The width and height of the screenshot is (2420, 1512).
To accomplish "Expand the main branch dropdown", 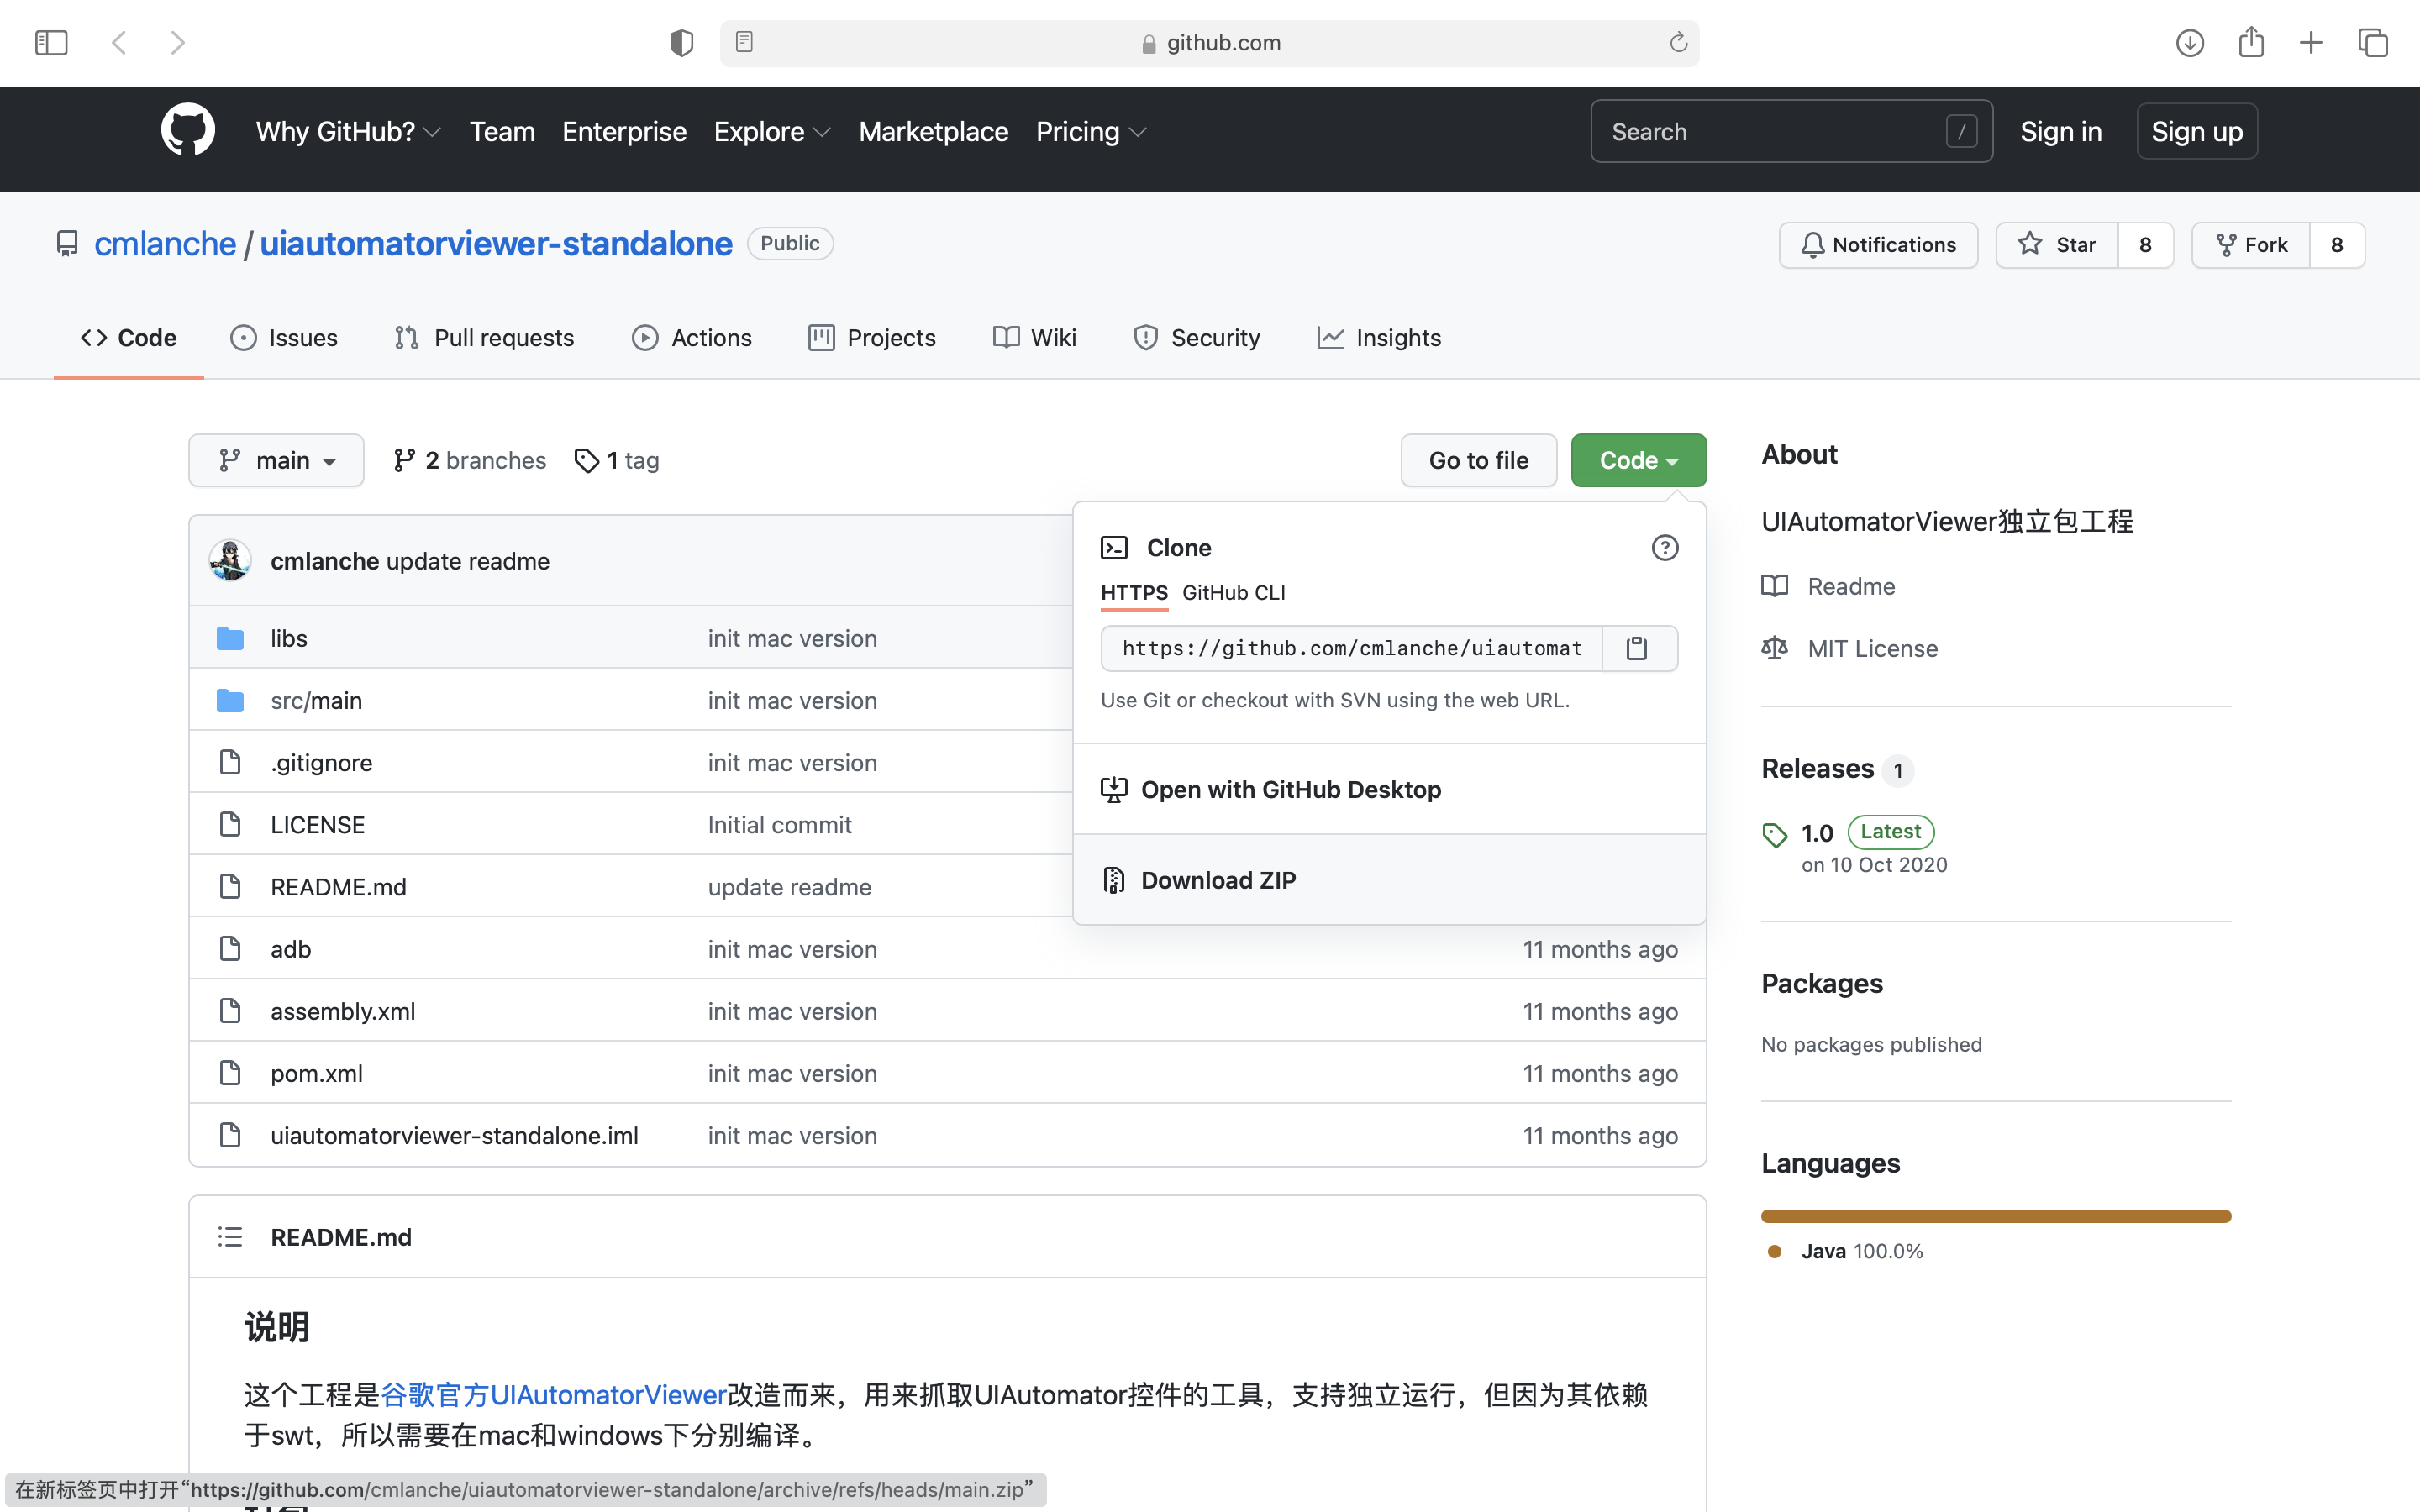I will 276,460.
